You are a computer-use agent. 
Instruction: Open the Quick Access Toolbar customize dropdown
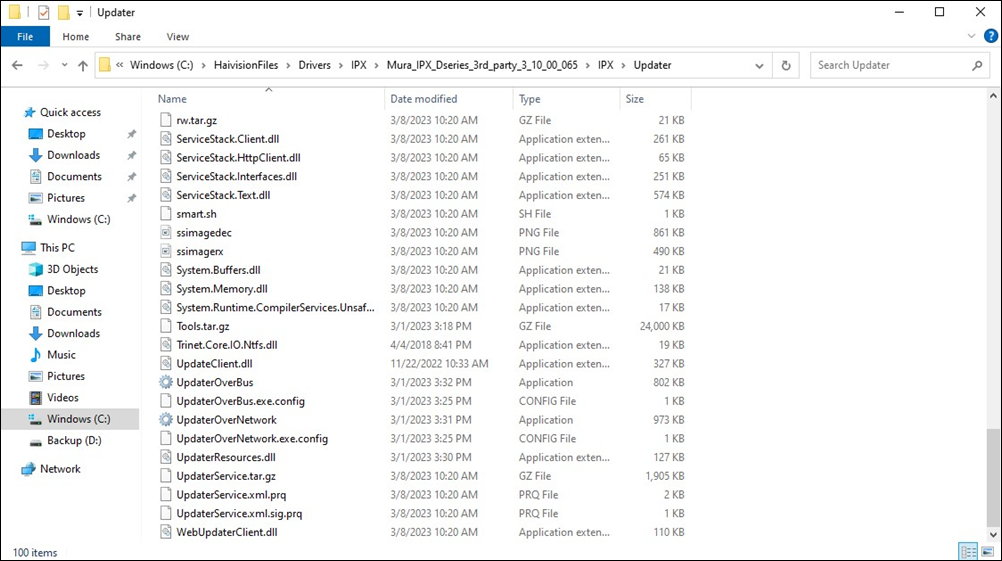coord(80,13)
